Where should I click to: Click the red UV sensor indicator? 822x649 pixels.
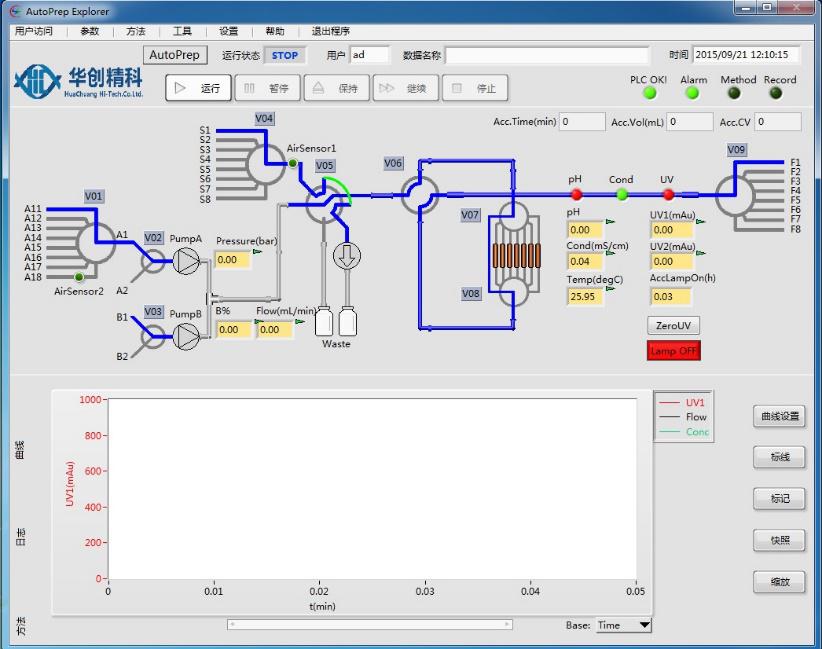click(x=668, y=195)
